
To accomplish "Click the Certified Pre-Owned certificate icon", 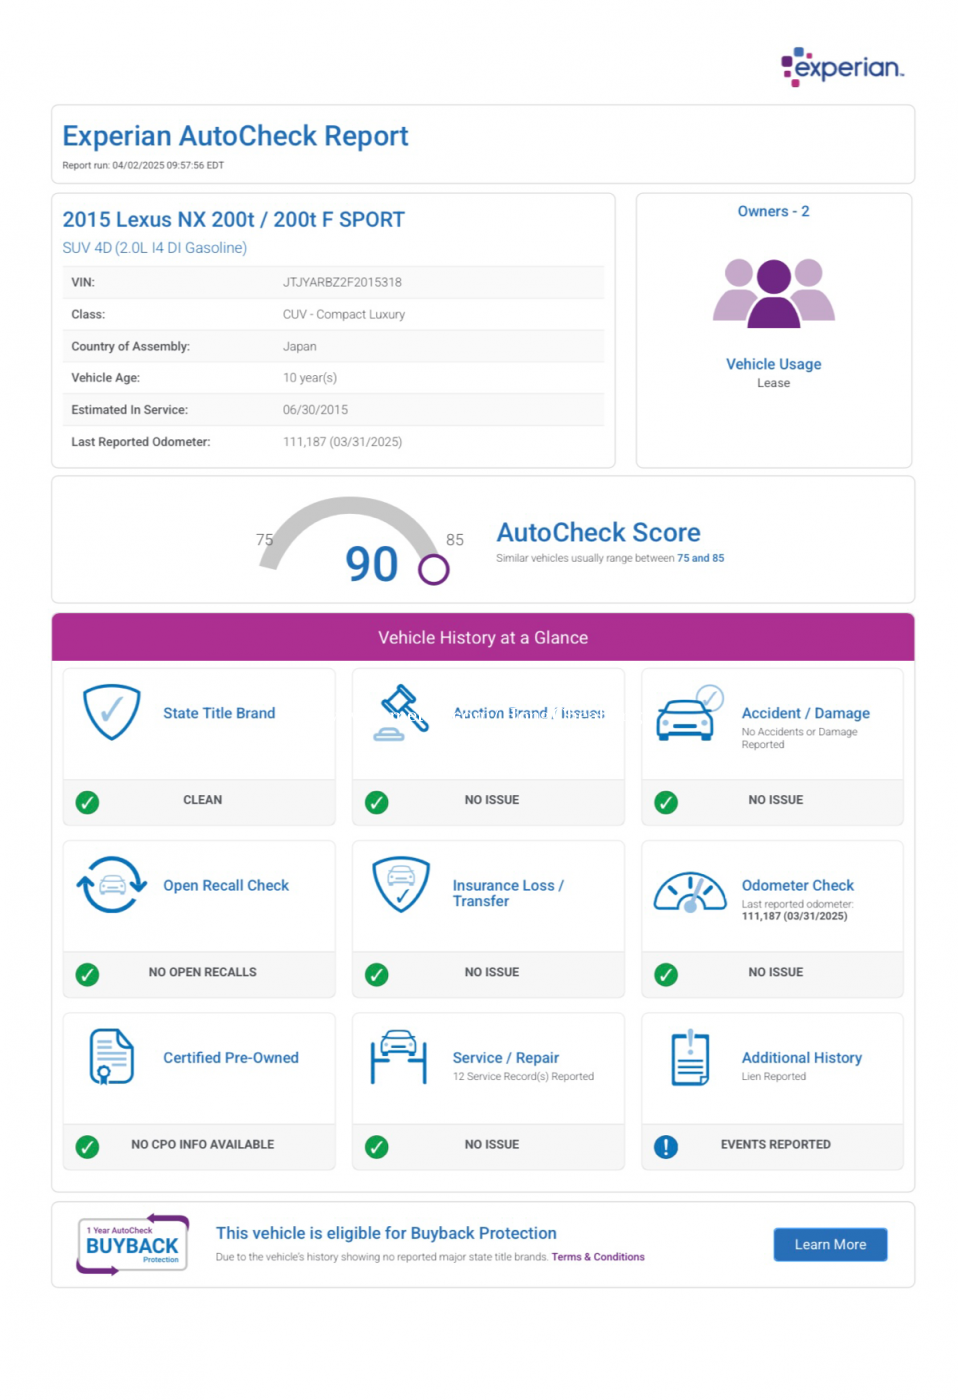I will (x=111, y=1056).
